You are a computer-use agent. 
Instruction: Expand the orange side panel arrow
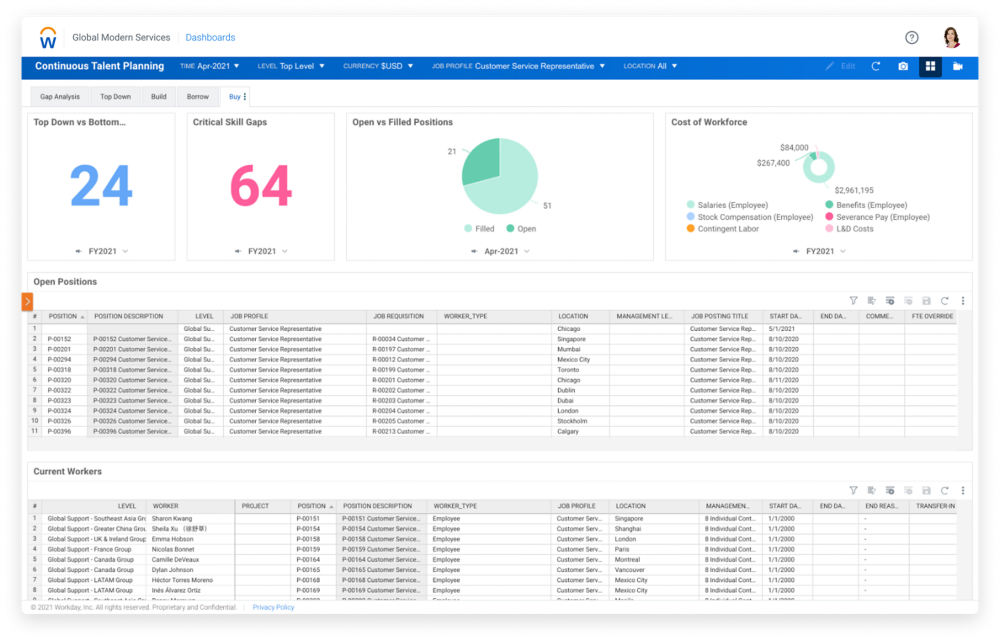click(27, 301)
